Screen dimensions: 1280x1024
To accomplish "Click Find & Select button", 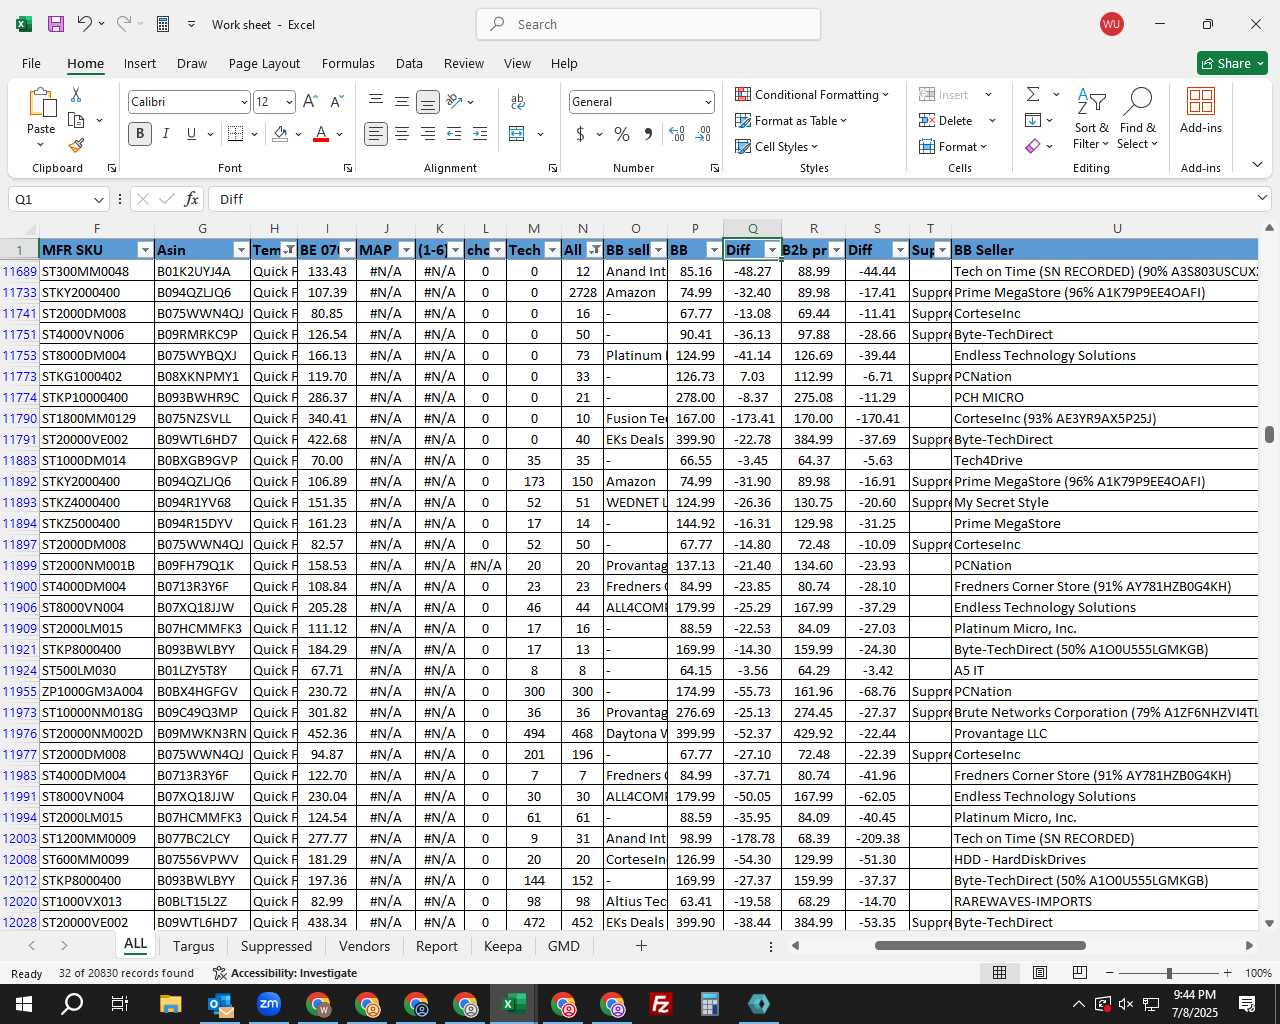I will (1138, 119).
